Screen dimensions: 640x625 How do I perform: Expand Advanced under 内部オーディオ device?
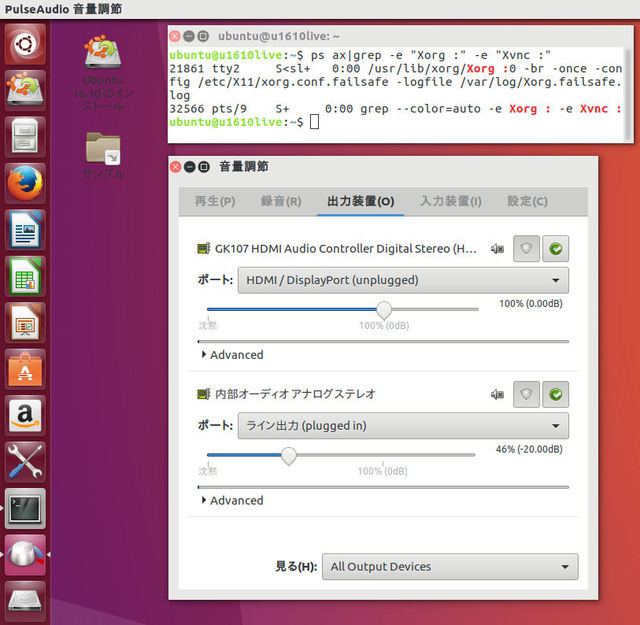pos(233,500)
